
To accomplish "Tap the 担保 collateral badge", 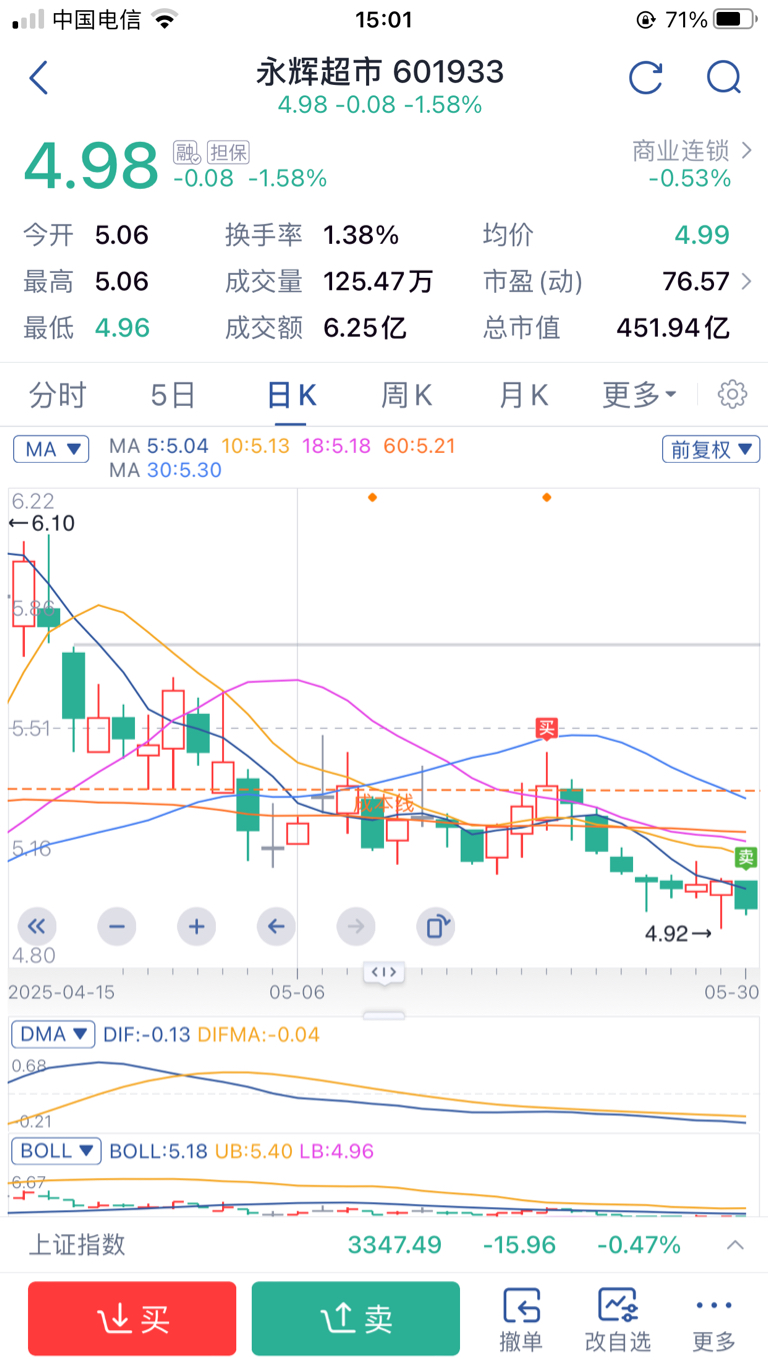I will [228, 152].
